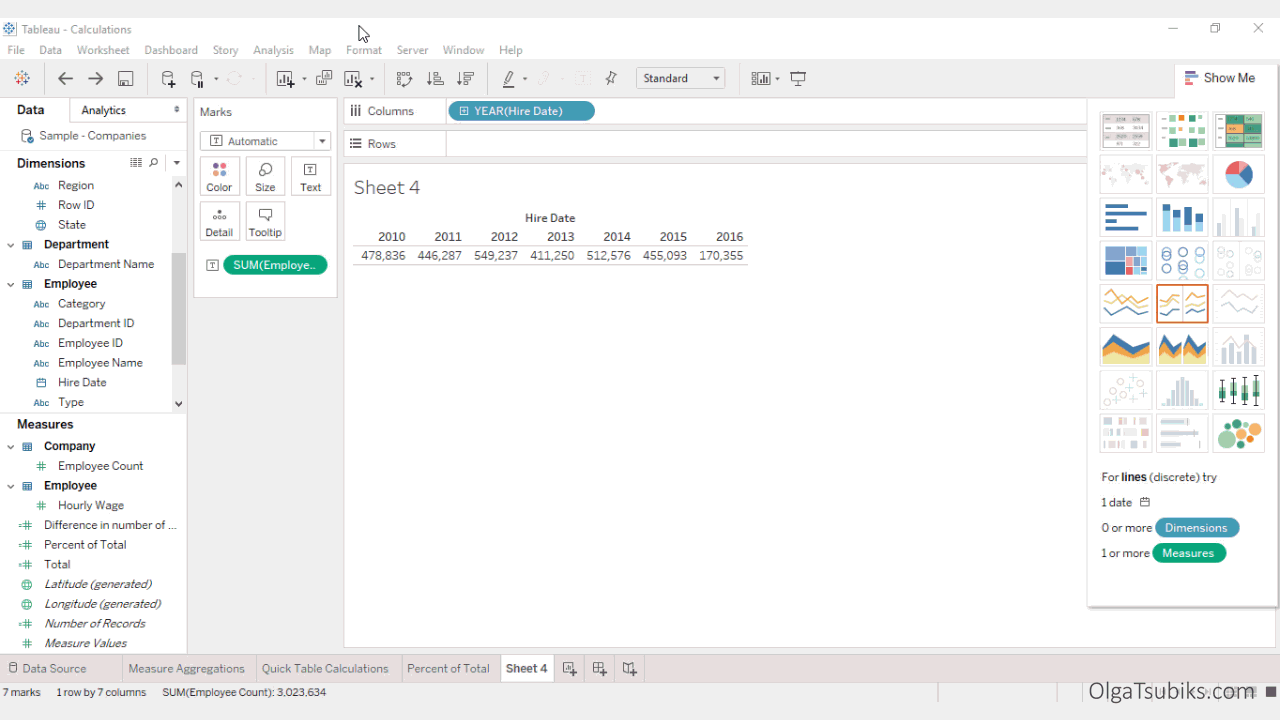Screen dimensions: 1280x720
Task: Open the new worksheet dropdown arrow
Action: pos(304,79)
